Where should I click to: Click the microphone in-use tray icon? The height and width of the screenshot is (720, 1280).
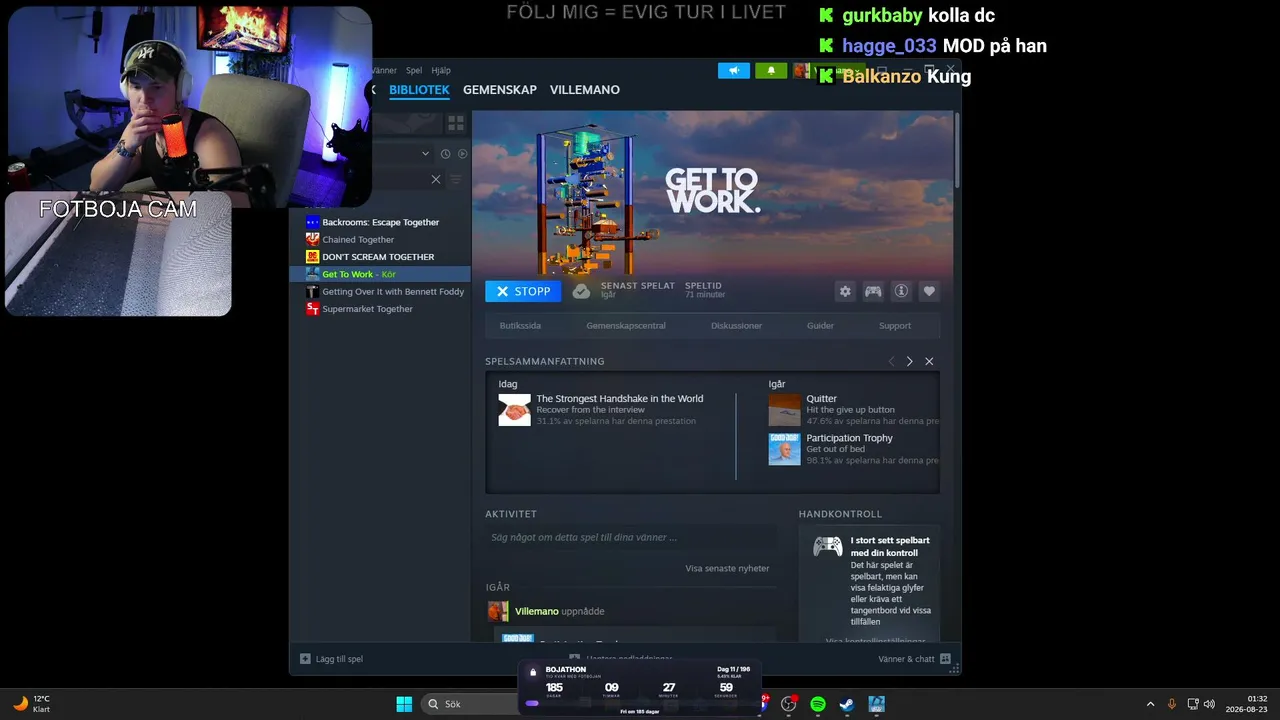tap(1172, 704)
